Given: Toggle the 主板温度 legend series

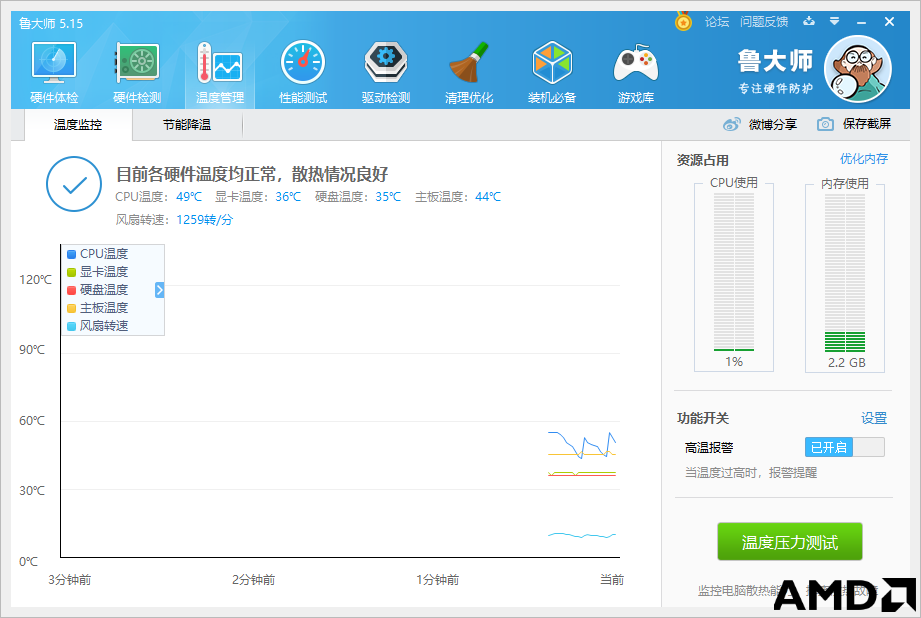Looking at the screenshot, I should 98,308.
